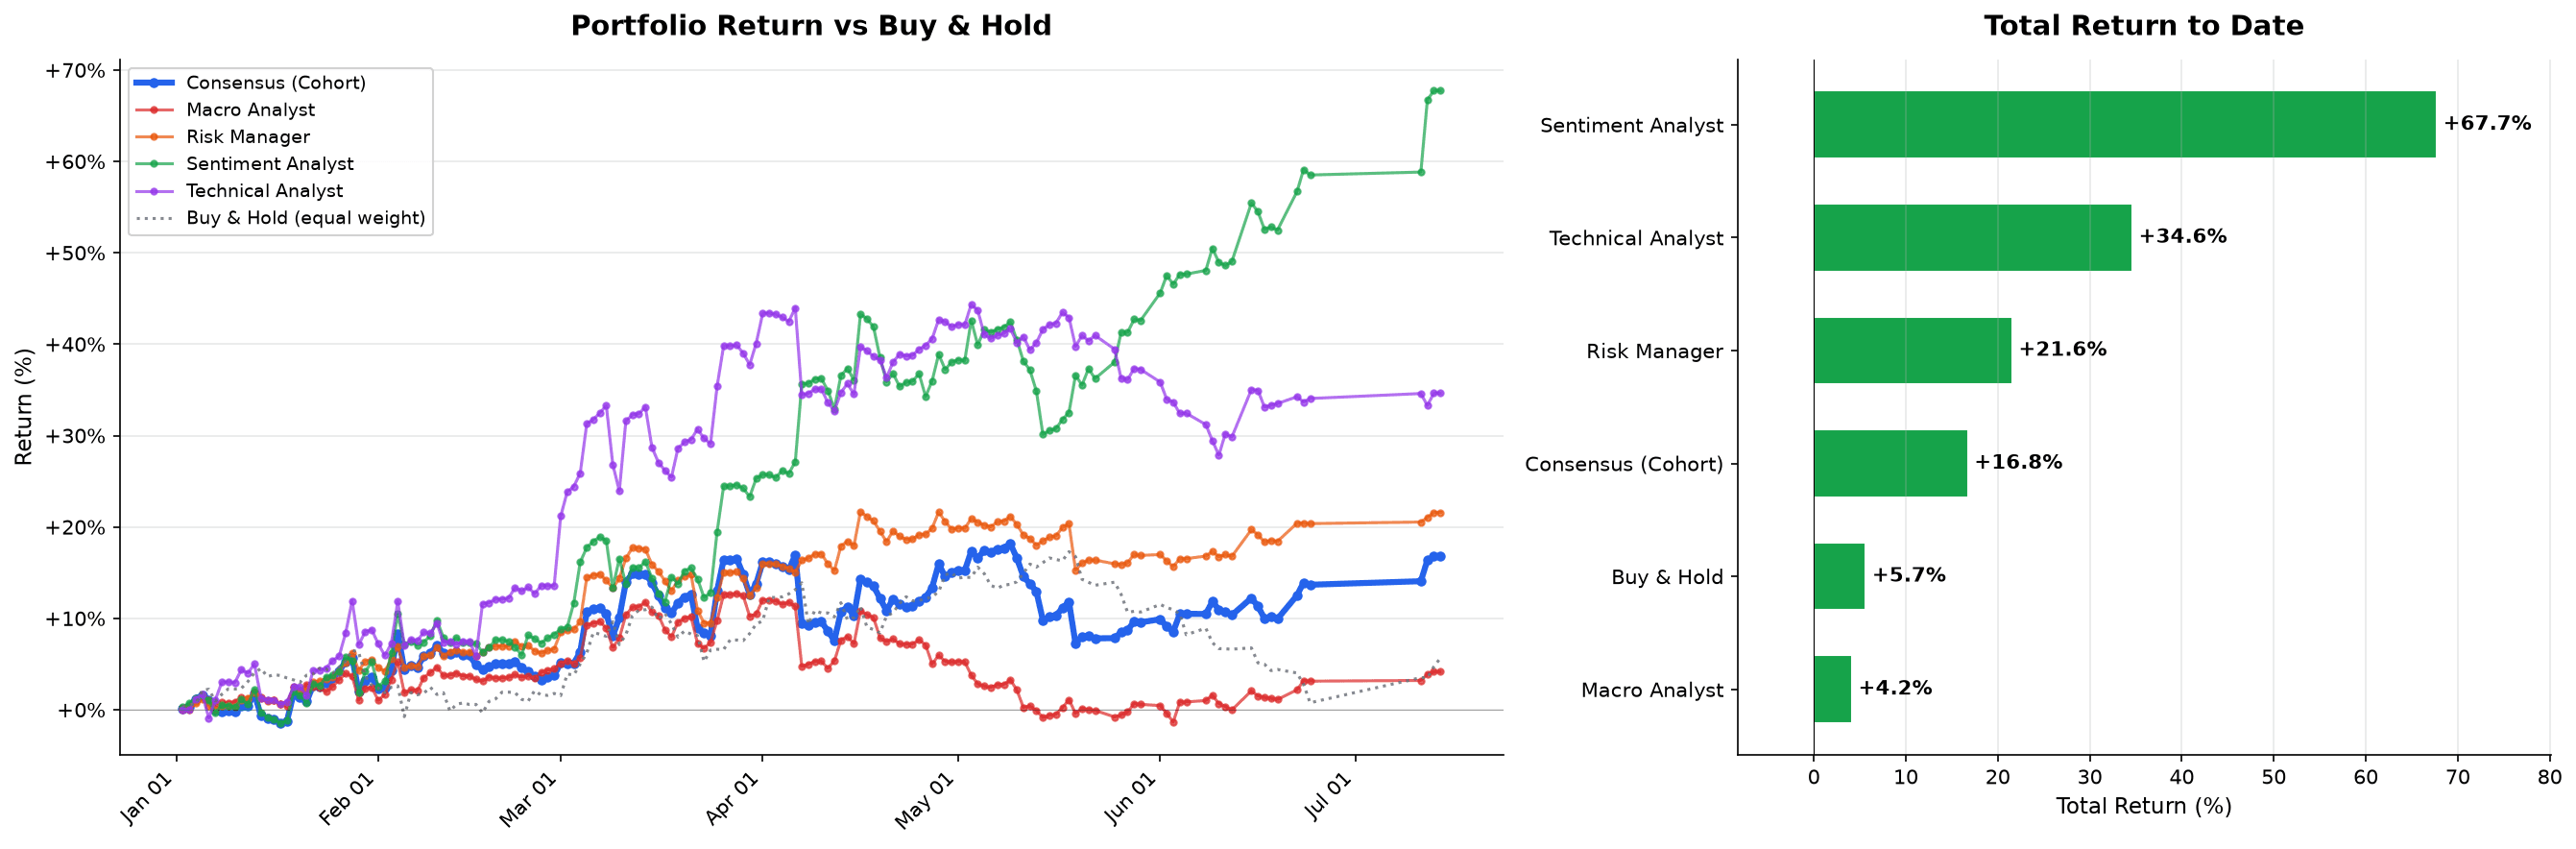Click the +50% y-axis tick label
Image resolution: width=2576 pixels, height=849 pixels.
point(74,254)
